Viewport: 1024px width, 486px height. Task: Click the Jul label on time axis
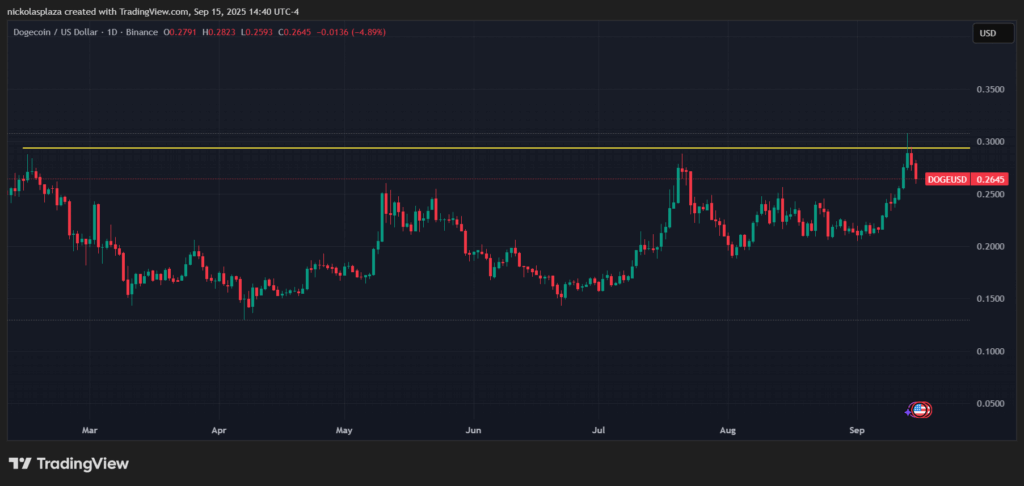598,430
